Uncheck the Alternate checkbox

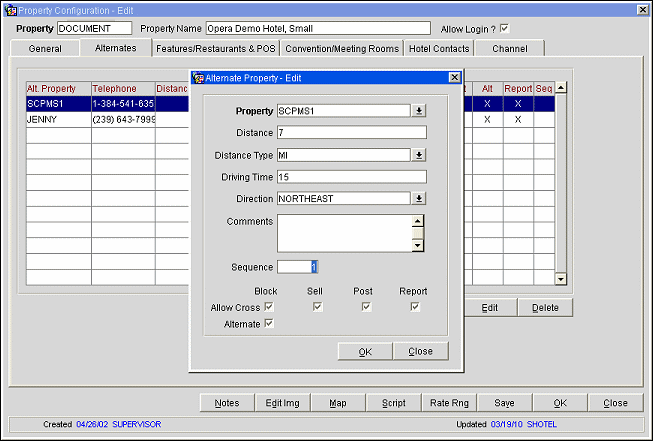tap(267, 324)
